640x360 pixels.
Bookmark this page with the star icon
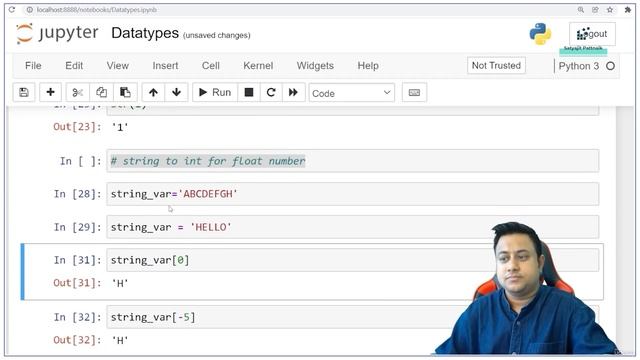point(610,10)
